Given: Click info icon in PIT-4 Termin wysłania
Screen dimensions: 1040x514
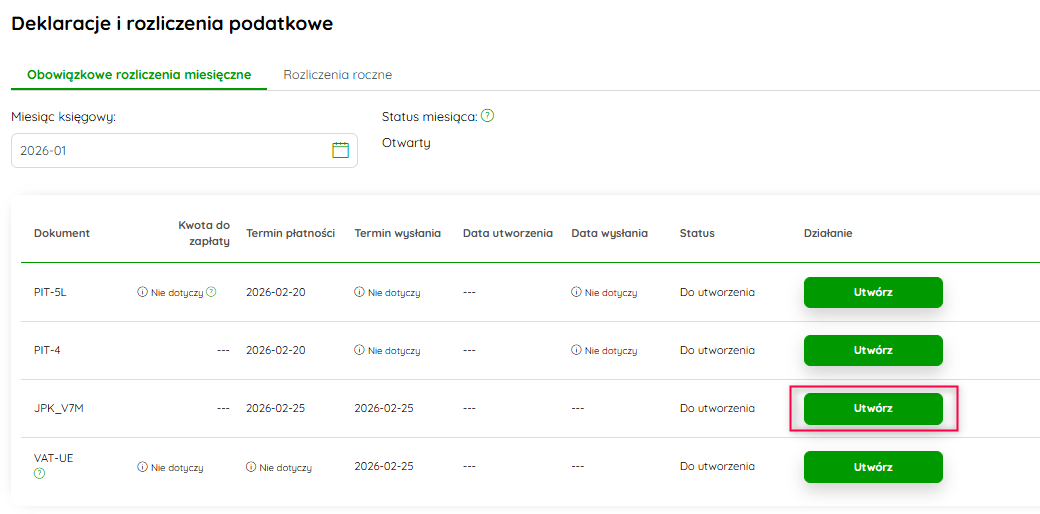Looking at the screenshot, I should pyautogui.click(x=359, y=350).
